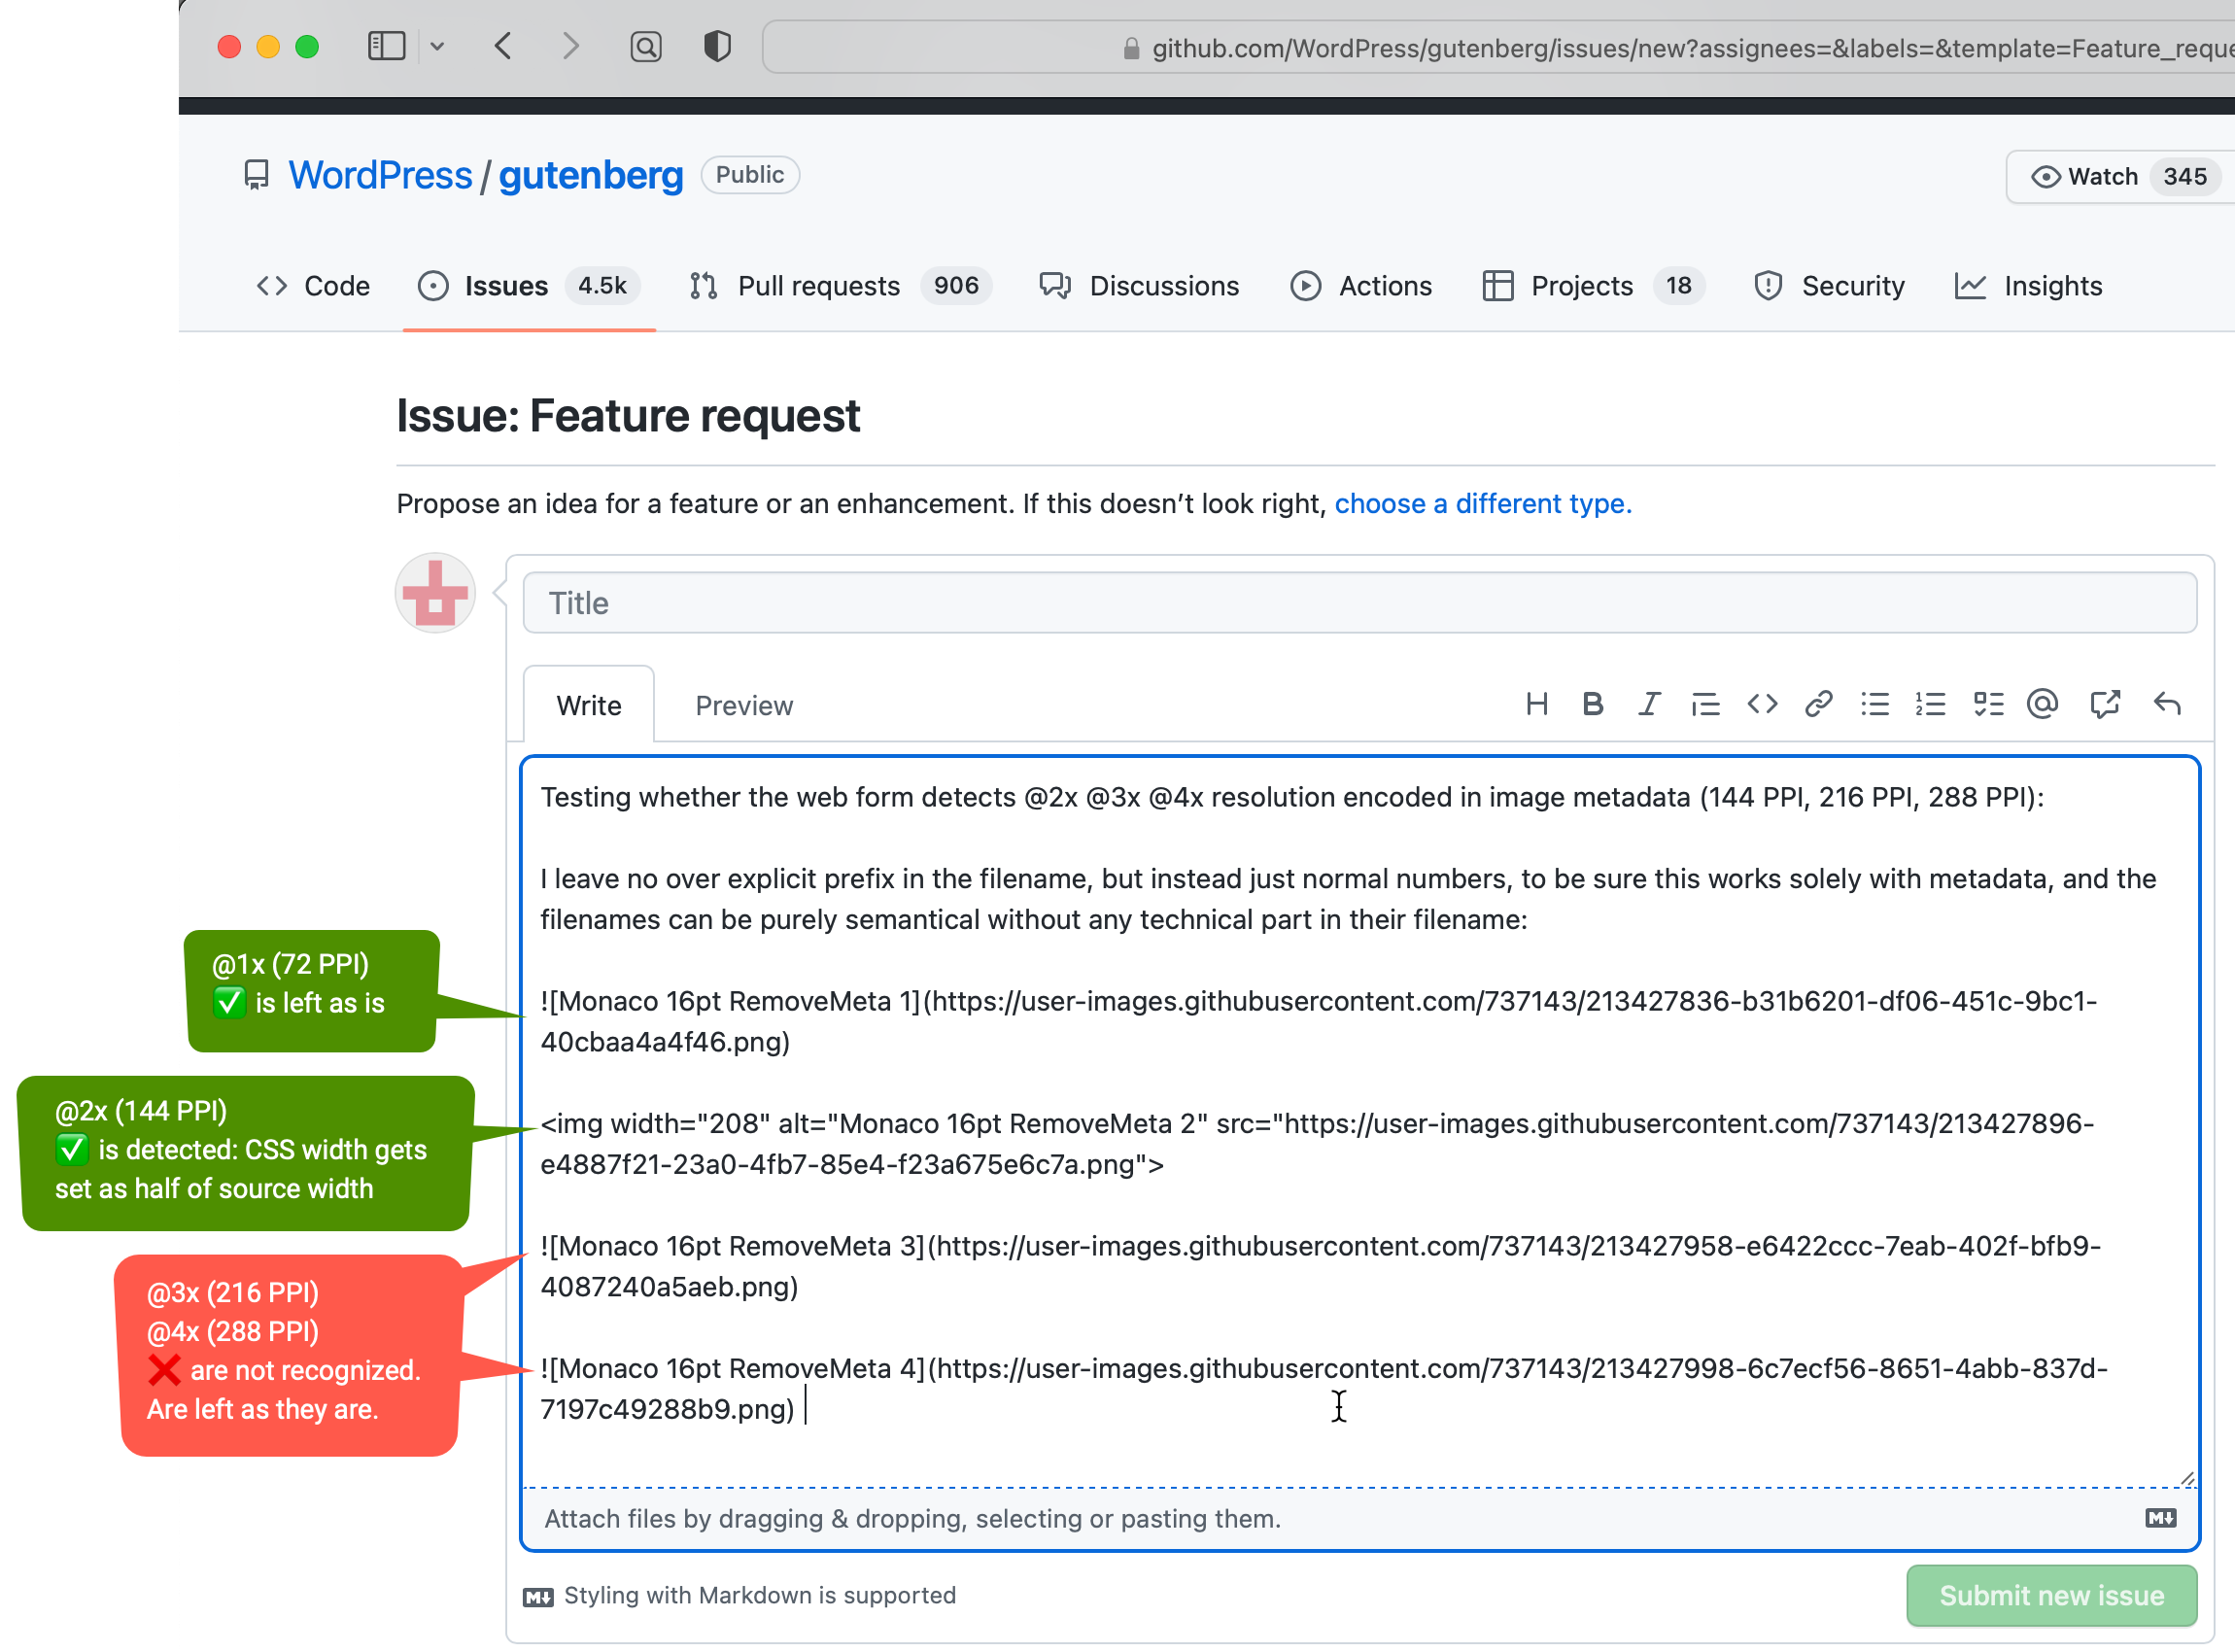Open the Pull requests tab
Screen dimensions: 2235x1652
coord(818,286)
